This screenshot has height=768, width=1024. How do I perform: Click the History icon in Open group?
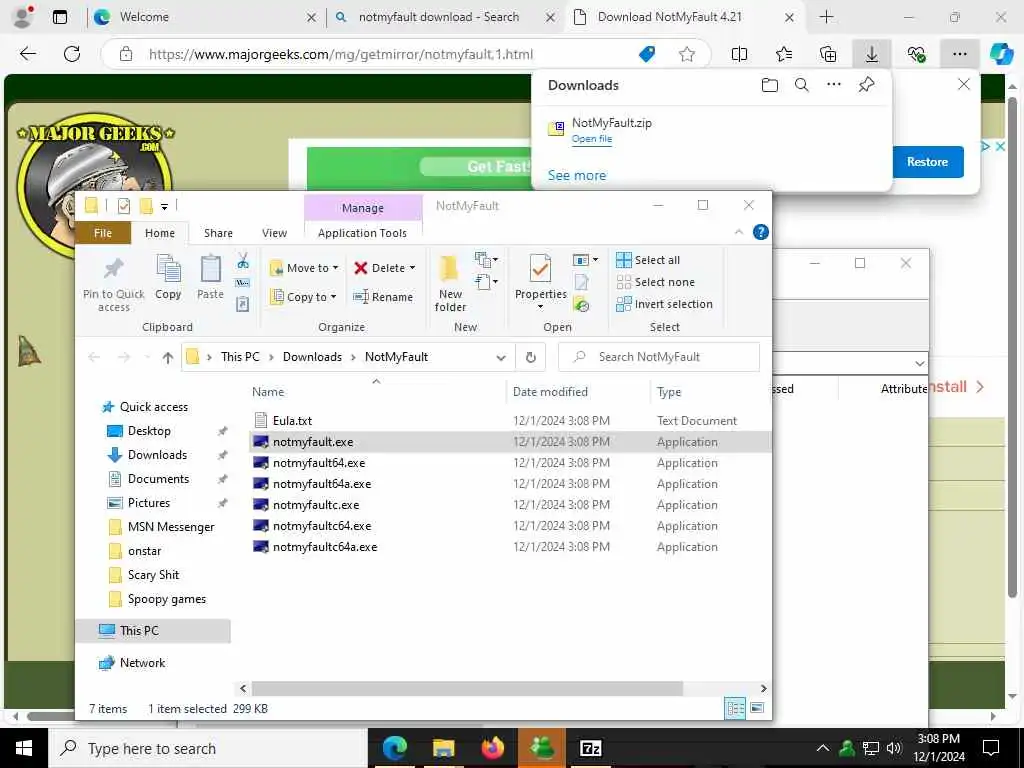pyautogui.click(x=581, y=304)
